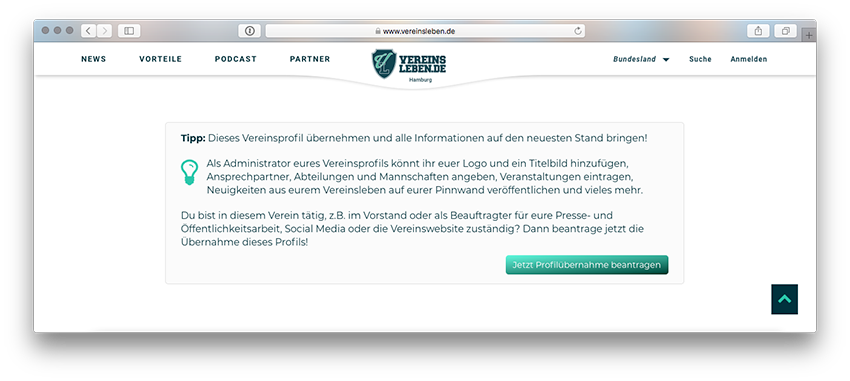Open the Suche link
The height and width of the screenshot is (381, 850).
click(700, 60)
